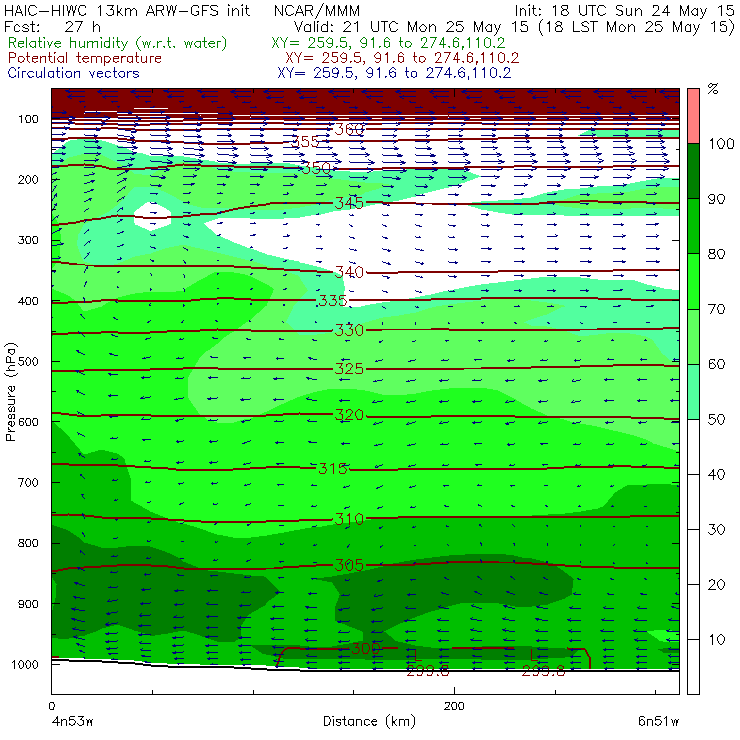Screen dimensions: 740x740
Task: Click the 305 contour label
Action: click(x=349, y=565)
